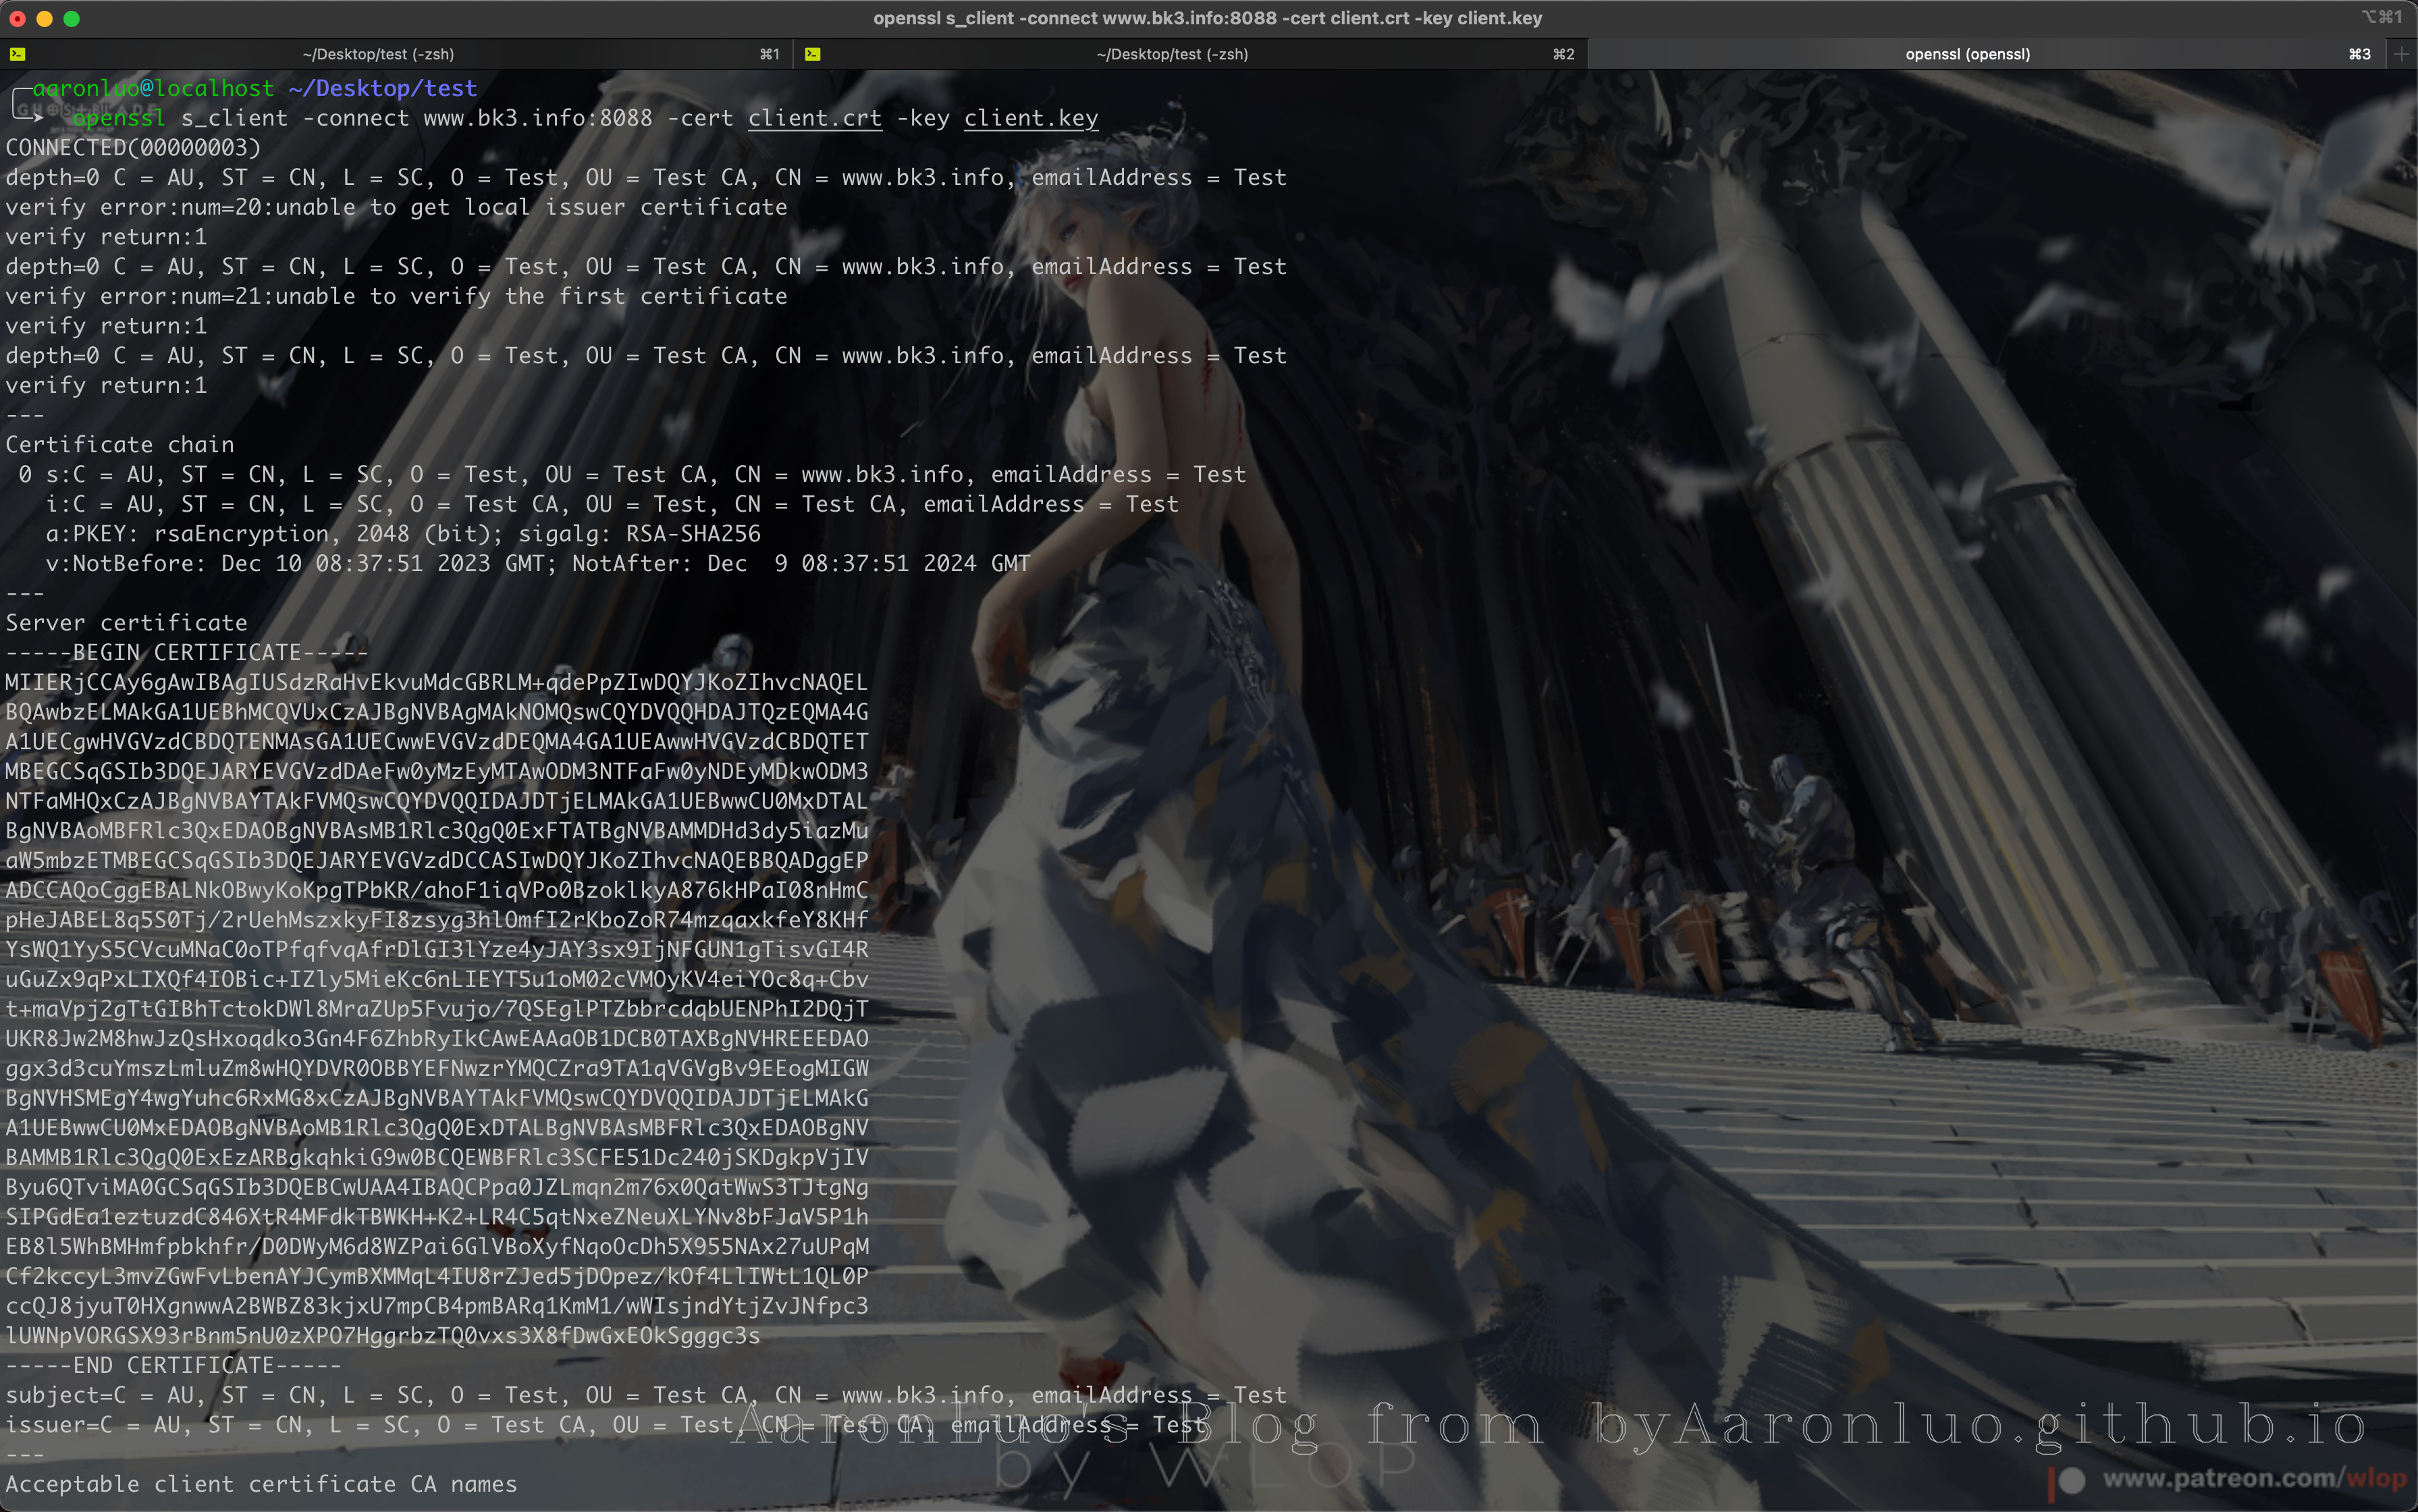Viewport: 2418px width, 1512px height.
Task: Minimize window using the yellow button
Action: point(44,18)
